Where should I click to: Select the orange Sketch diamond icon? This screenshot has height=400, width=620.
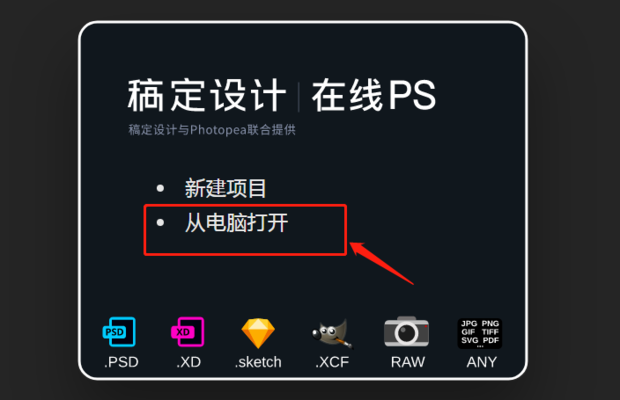coord(258,333)
